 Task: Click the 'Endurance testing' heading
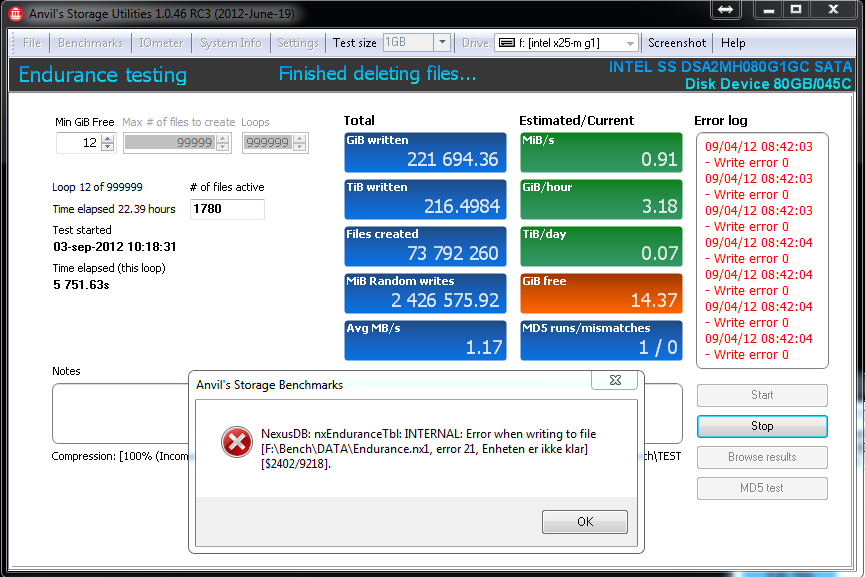(x=103, y=74)
